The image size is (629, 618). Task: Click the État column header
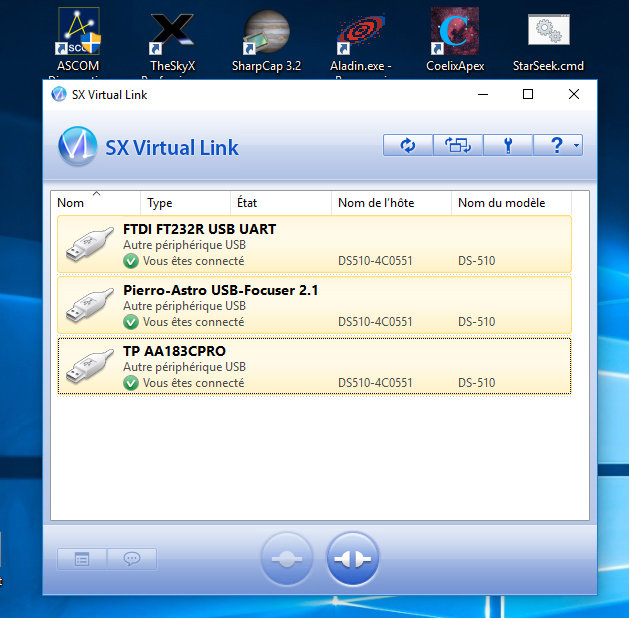281,203
